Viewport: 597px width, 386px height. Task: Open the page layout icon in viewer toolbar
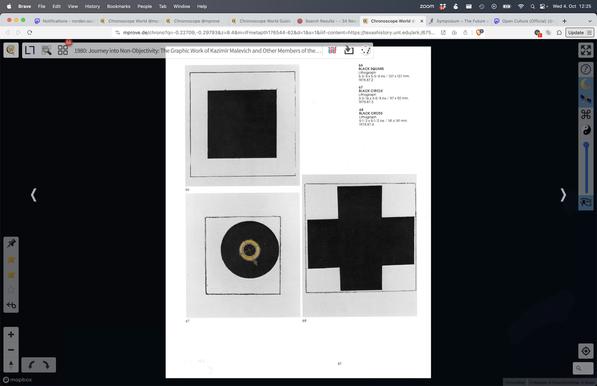point(30,50)
